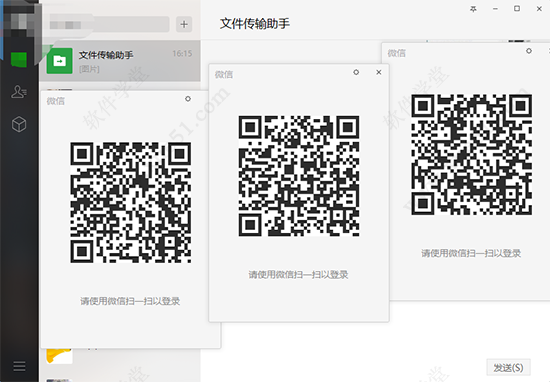Minimize the main WeChat window
Screen dimensions: 550x382
coord(495,9)
